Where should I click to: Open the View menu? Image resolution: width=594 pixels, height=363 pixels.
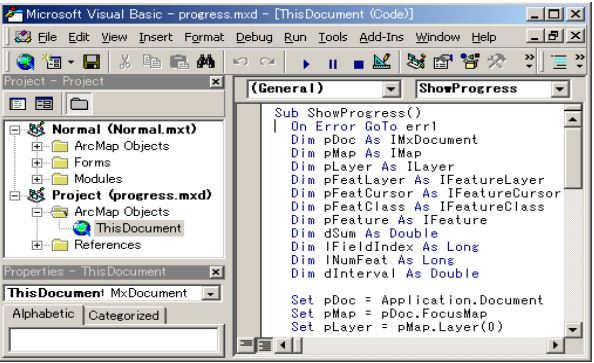click(114, 37)
